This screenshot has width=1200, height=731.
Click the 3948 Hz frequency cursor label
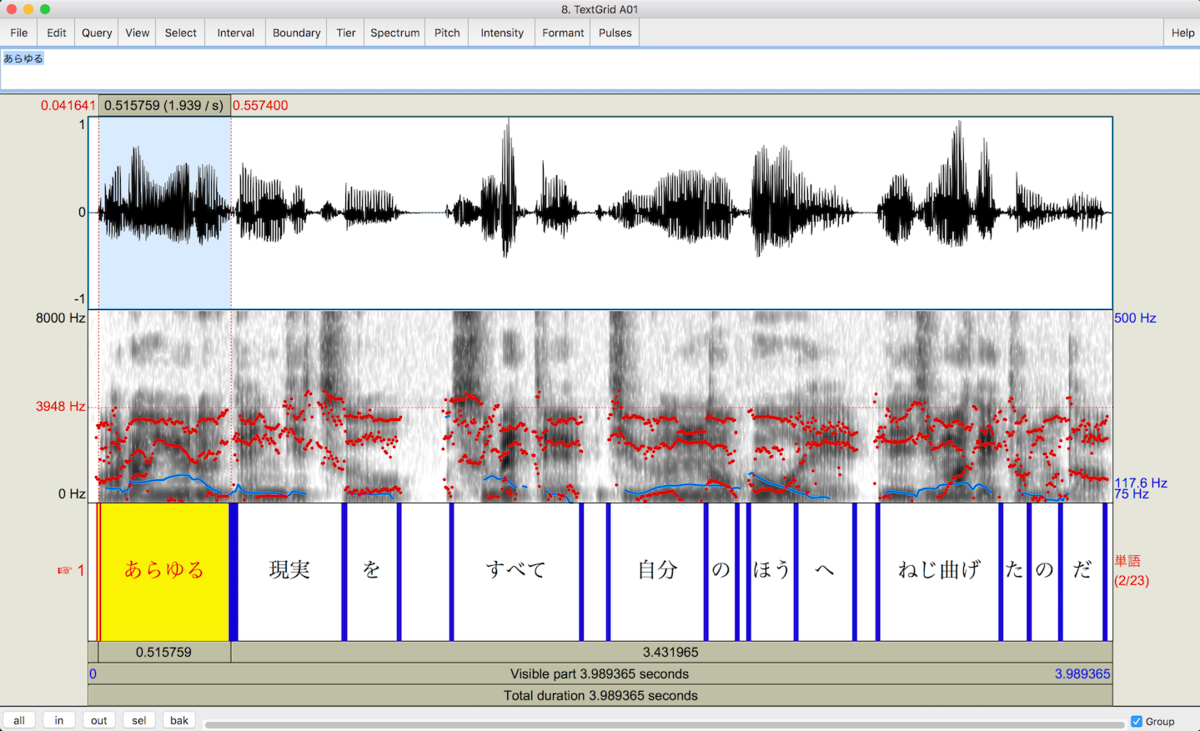tap(62, 407)
